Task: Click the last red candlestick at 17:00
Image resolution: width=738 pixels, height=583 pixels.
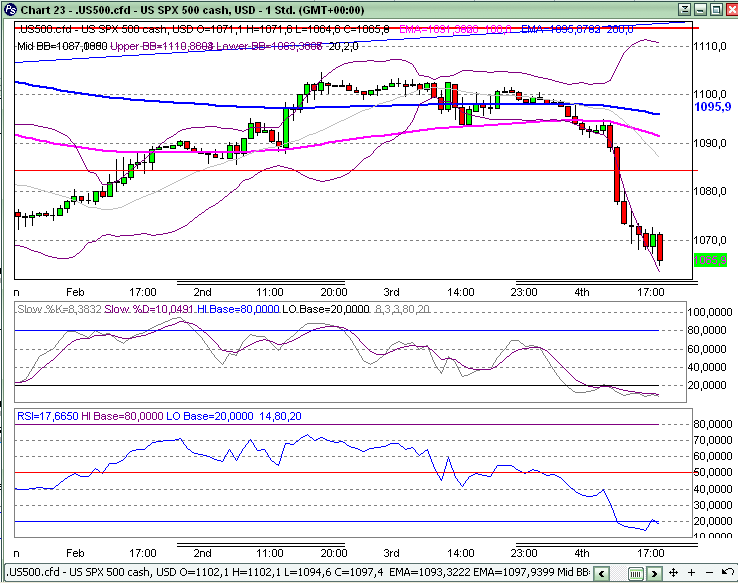Action: [x=660, y=248]
